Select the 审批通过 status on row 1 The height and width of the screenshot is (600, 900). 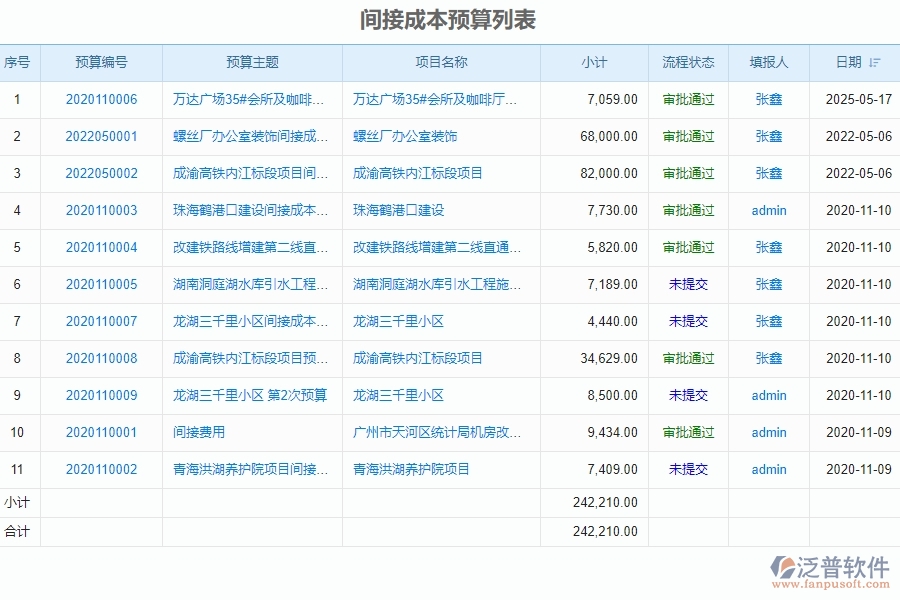click(x=688, y=99)
